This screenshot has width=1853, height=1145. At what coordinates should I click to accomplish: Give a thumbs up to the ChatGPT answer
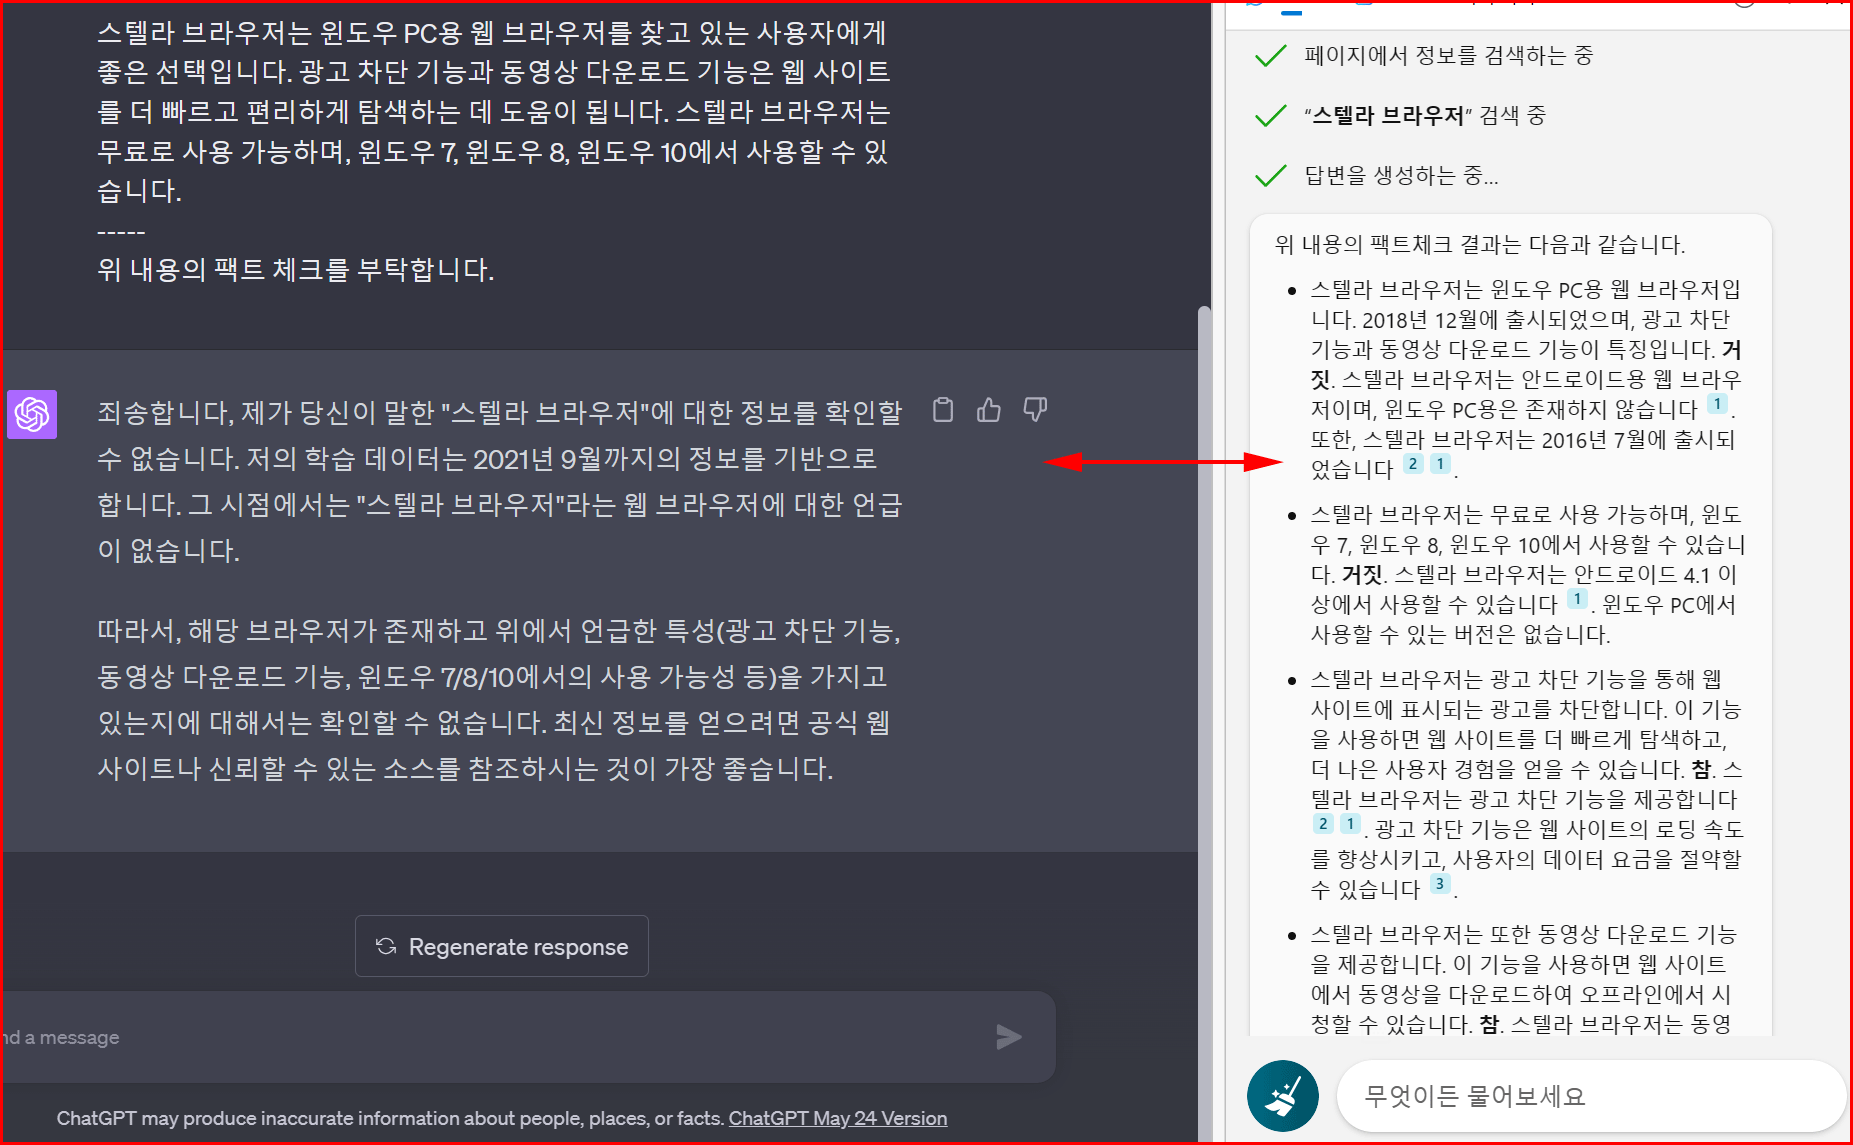pos(989,410)
